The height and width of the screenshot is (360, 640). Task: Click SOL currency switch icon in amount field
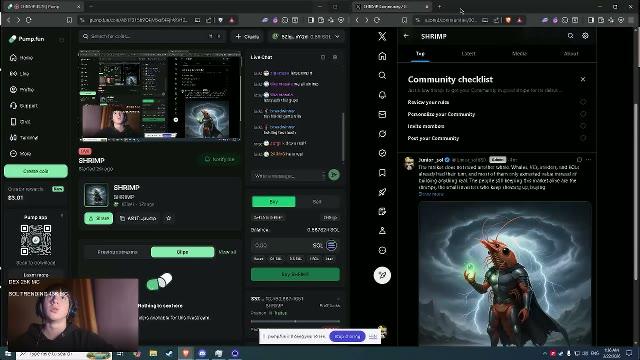pyautogui.click(x=331, y=245)
